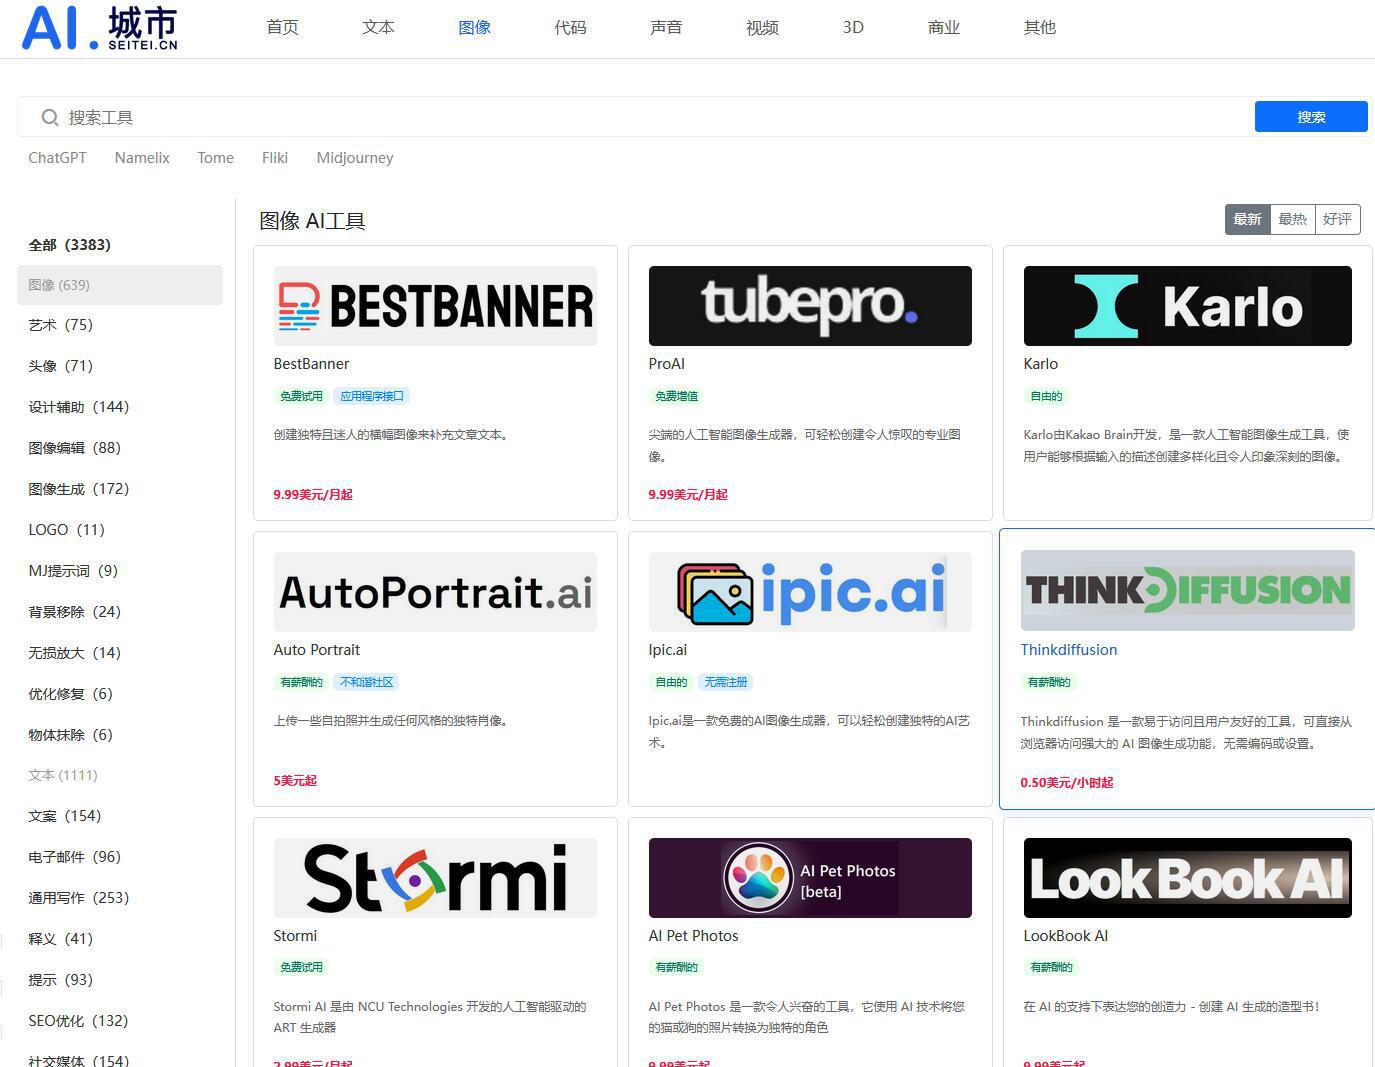The image size is (1375, 1067).
Task: Open the BestBanner title link
Action: pyautogui.click(x=311, y=364)
